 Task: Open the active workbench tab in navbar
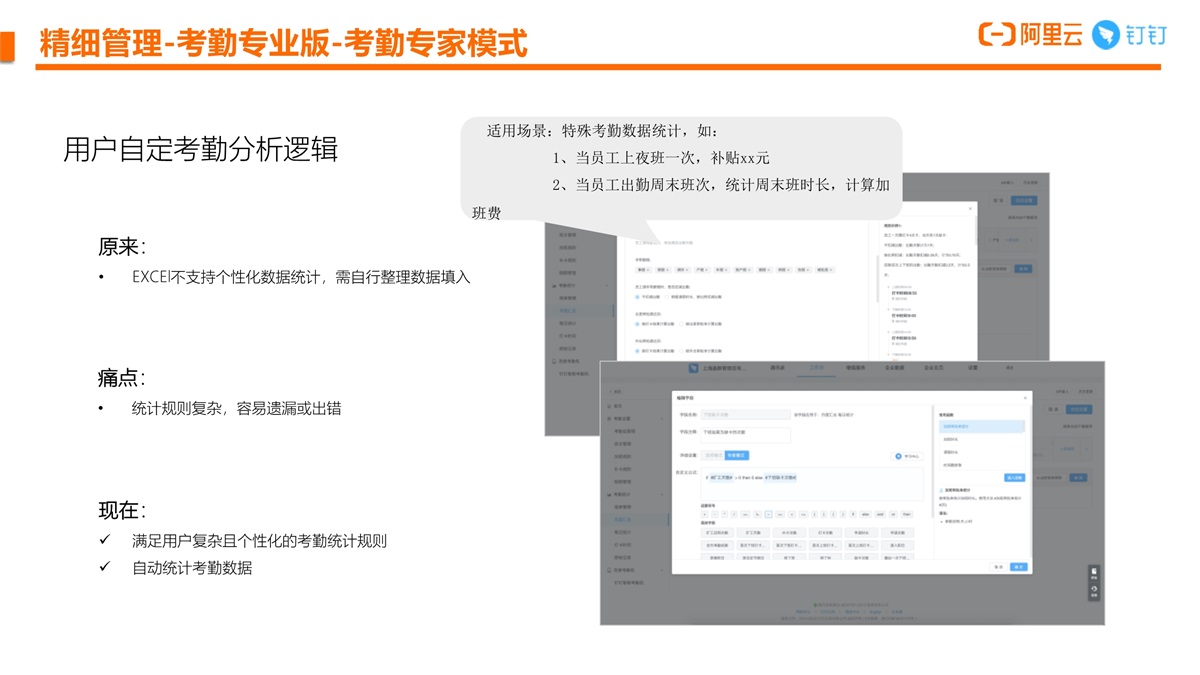[817, 369]
